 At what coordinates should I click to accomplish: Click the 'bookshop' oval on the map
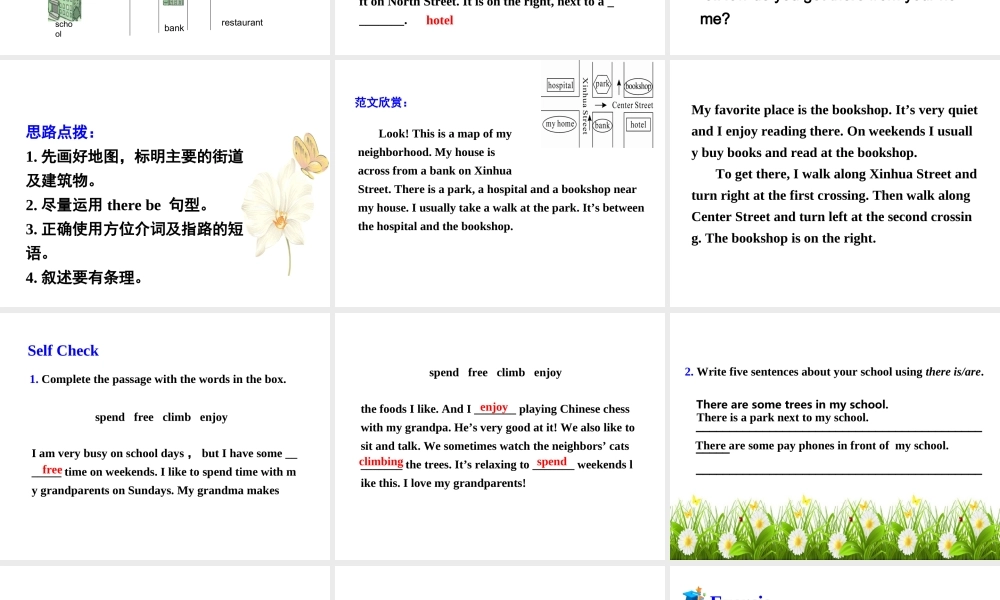coord(638,85)
